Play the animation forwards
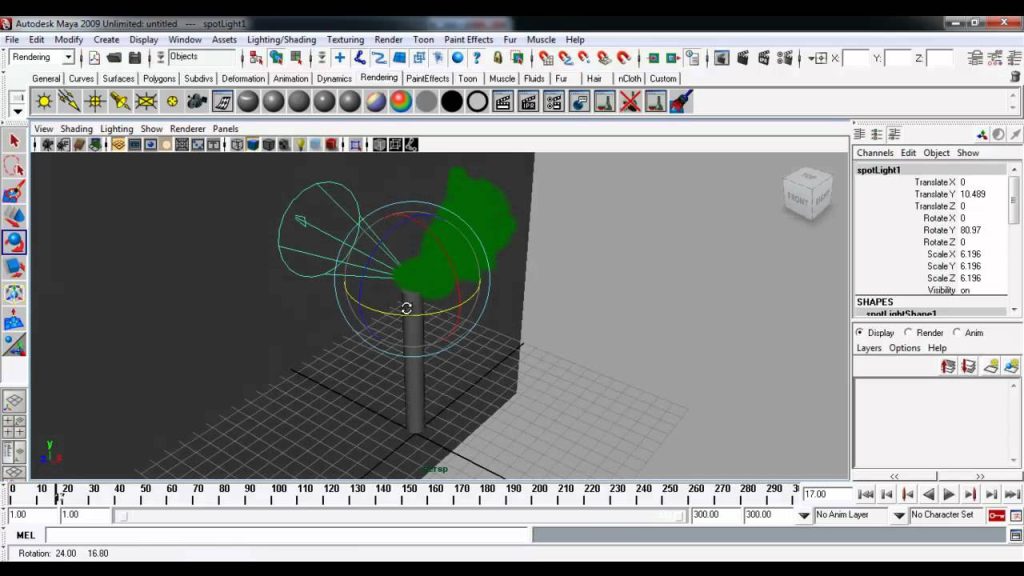Viewport: 1024px width, 576px height. 949,494
